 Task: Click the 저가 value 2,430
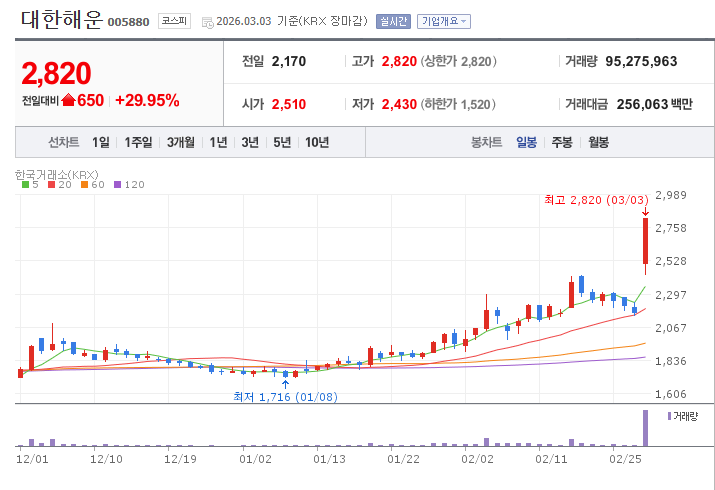399,104
